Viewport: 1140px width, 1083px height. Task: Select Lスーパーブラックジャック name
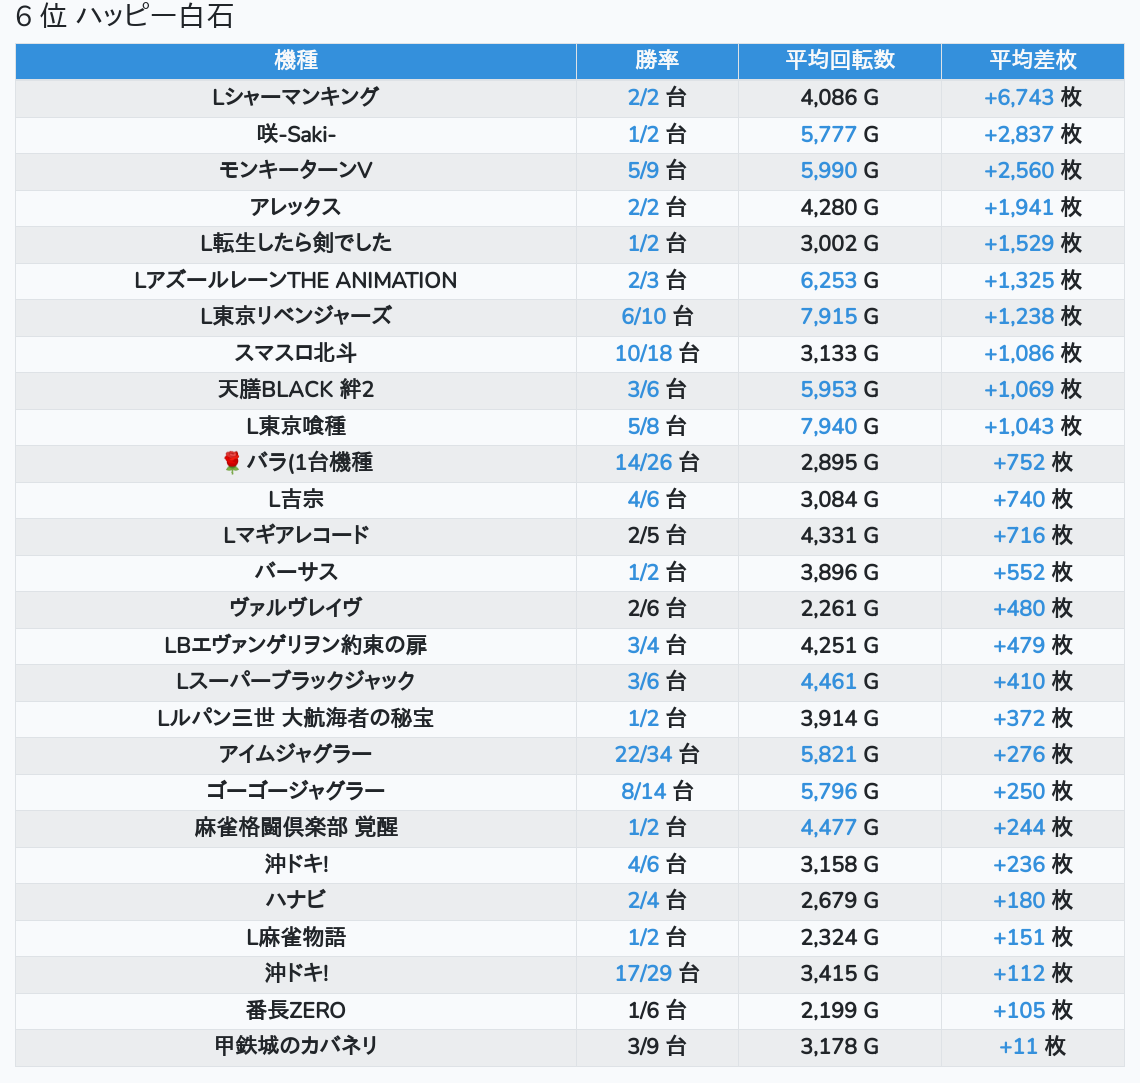[296, 682]
